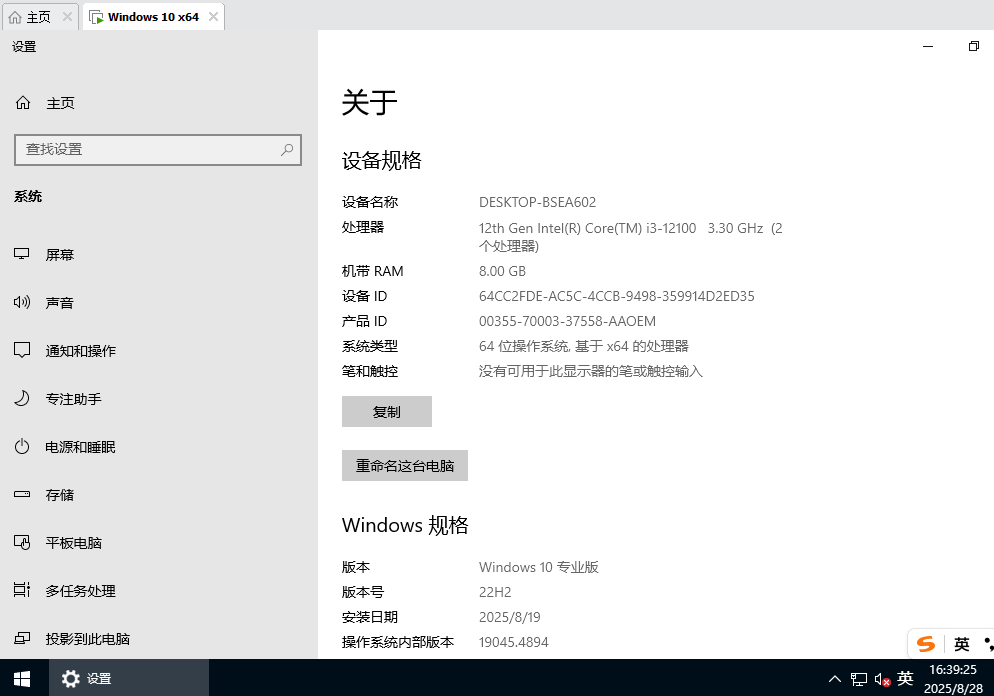
Task: Click product ID 00355-70003-37558-AAOEM
Action: 567,321
